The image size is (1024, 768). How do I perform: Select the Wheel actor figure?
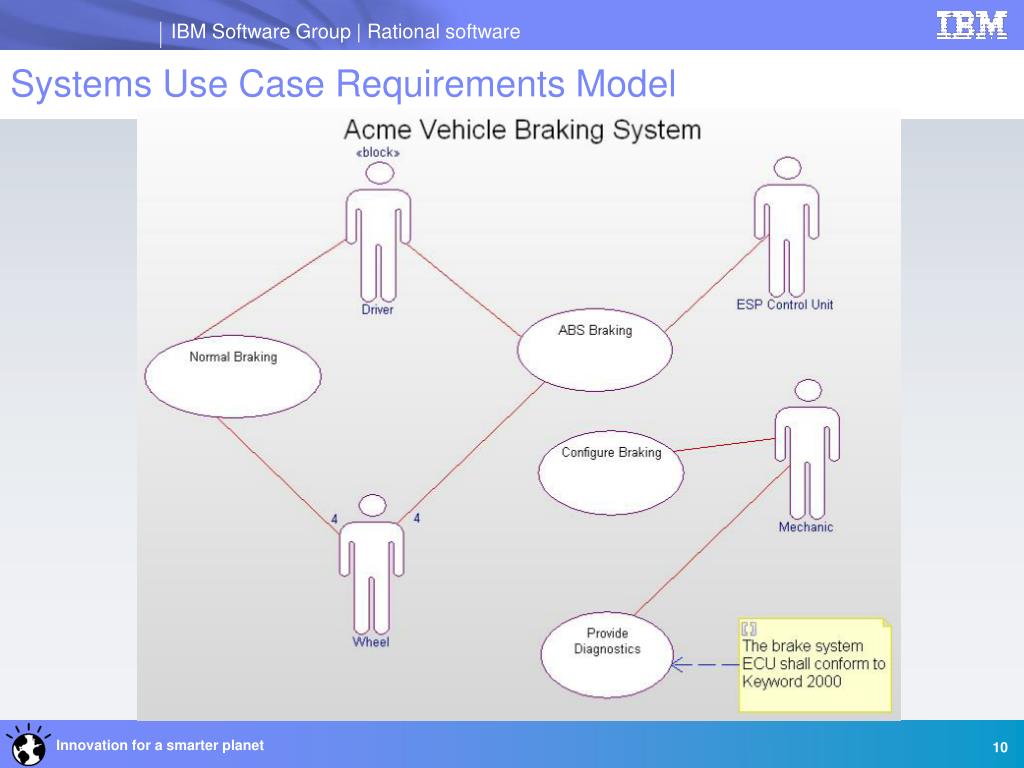(x=372, y=564)
